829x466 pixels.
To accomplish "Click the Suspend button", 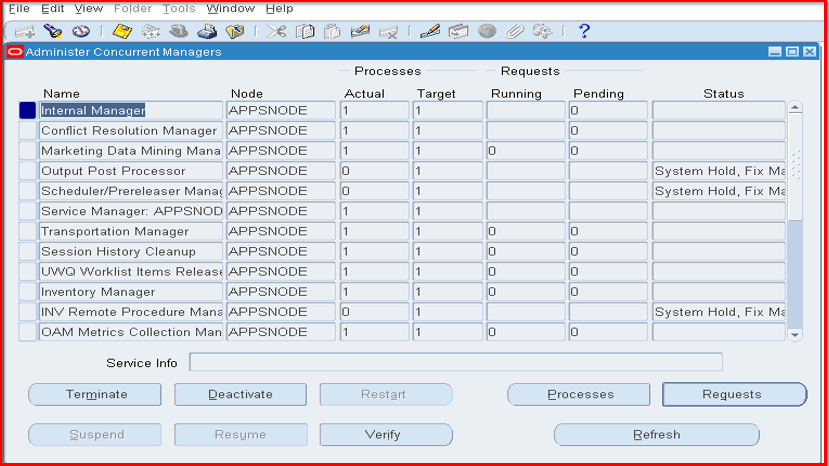I will [x=95, y=435].
